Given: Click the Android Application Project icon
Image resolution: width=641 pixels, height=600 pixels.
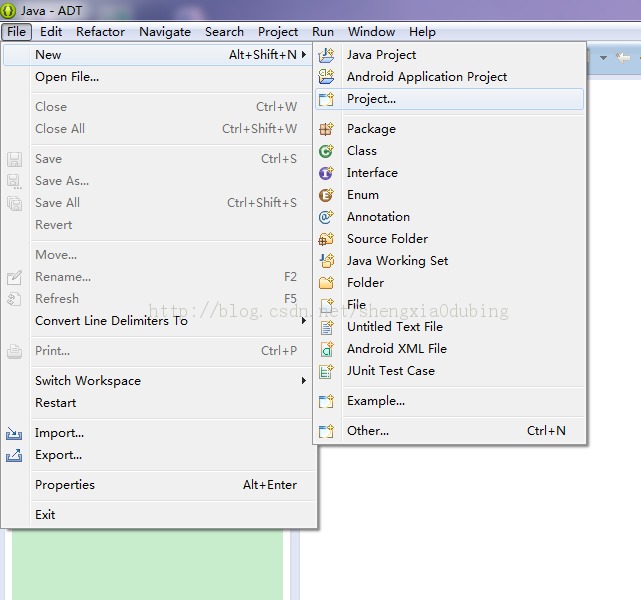Looking at the screenshot, I should click(326, 76).
